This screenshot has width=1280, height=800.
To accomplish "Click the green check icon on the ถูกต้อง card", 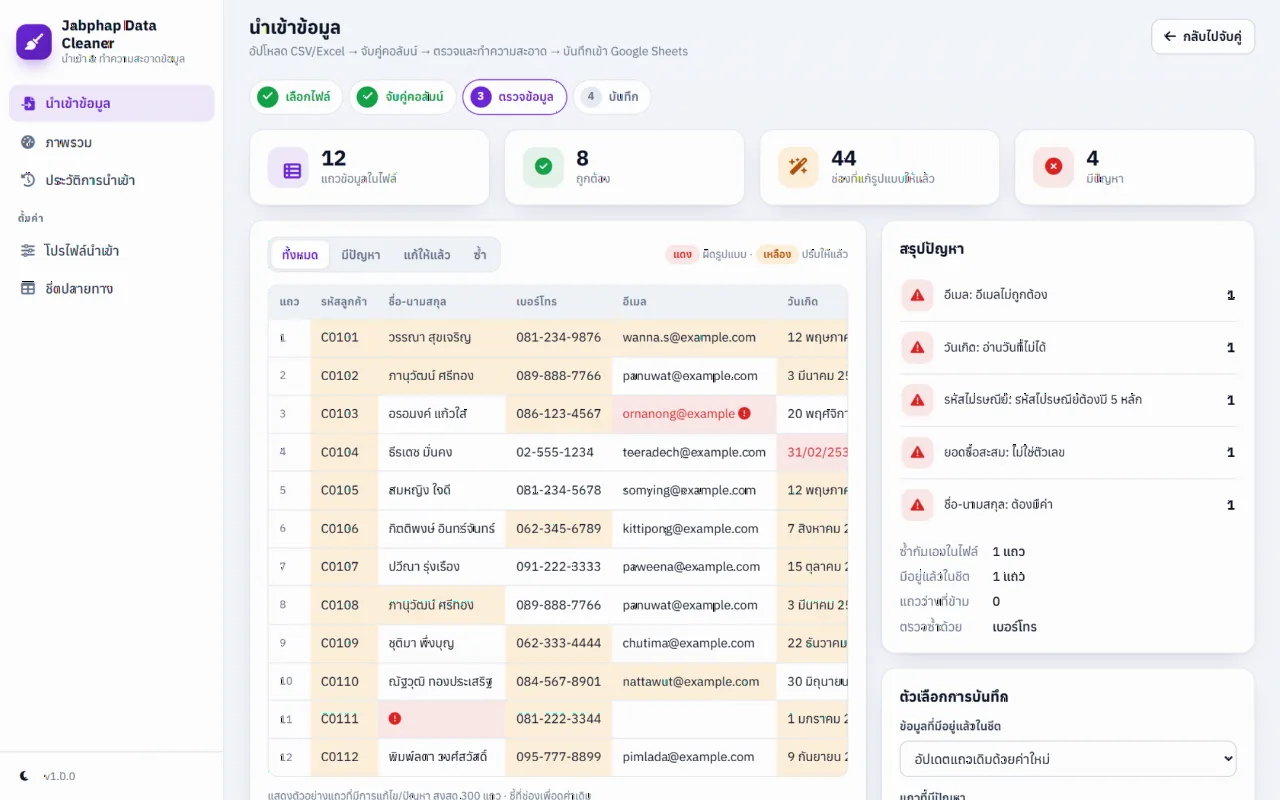I will [x=543, y=167].
